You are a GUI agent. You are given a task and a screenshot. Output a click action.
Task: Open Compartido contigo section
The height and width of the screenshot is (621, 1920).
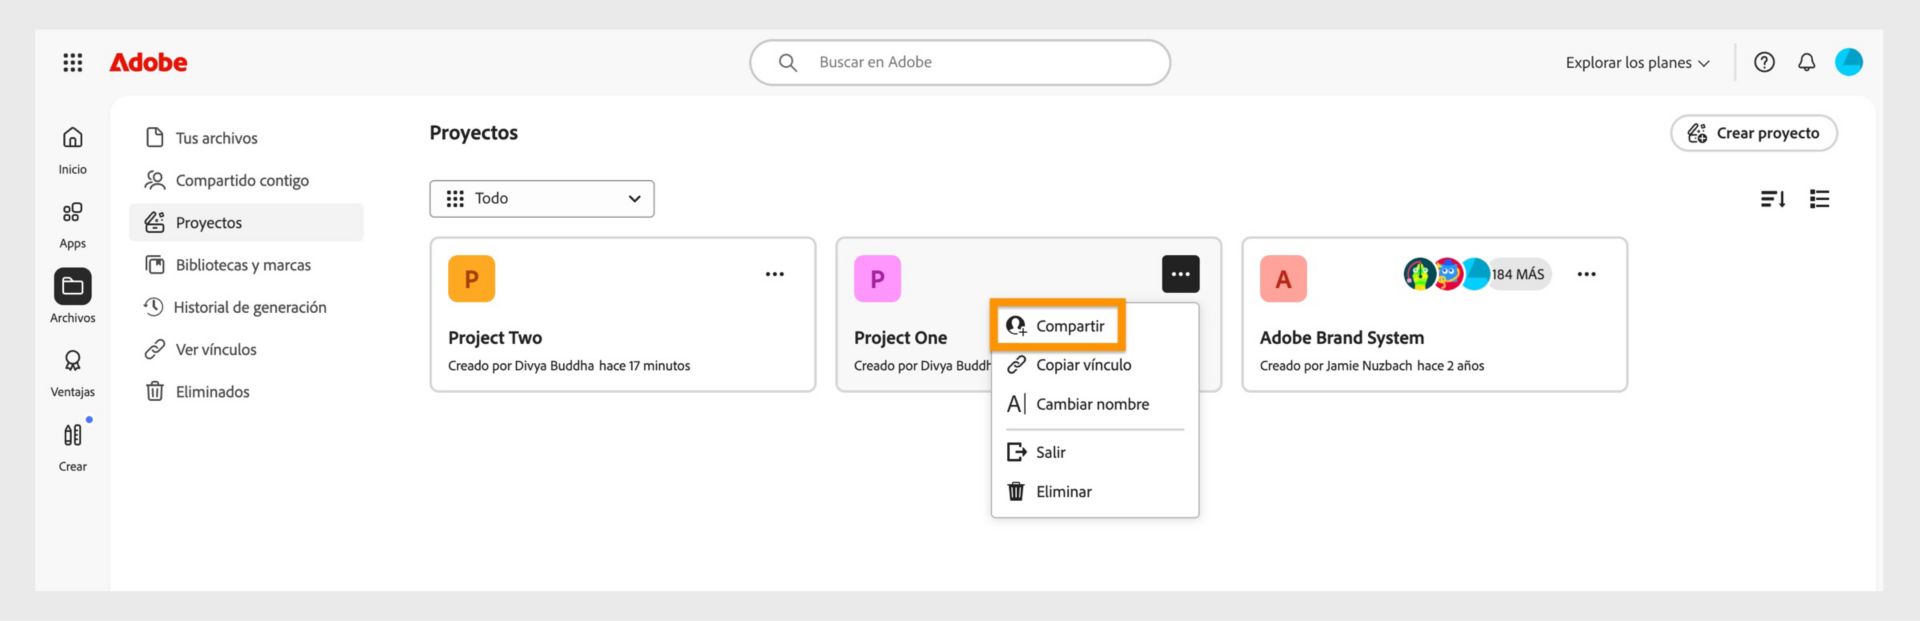(246, 180)
